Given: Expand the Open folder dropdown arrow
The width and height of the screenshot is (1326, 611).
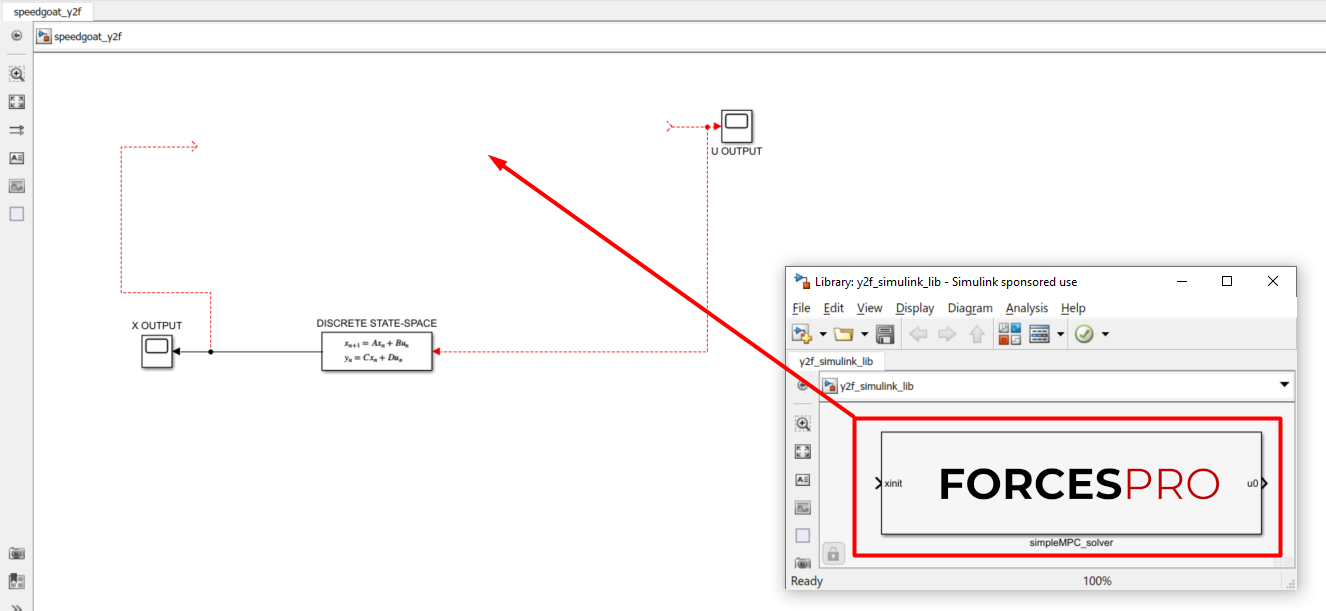Looking at the screenshot, I should click(x=863, y=334).
